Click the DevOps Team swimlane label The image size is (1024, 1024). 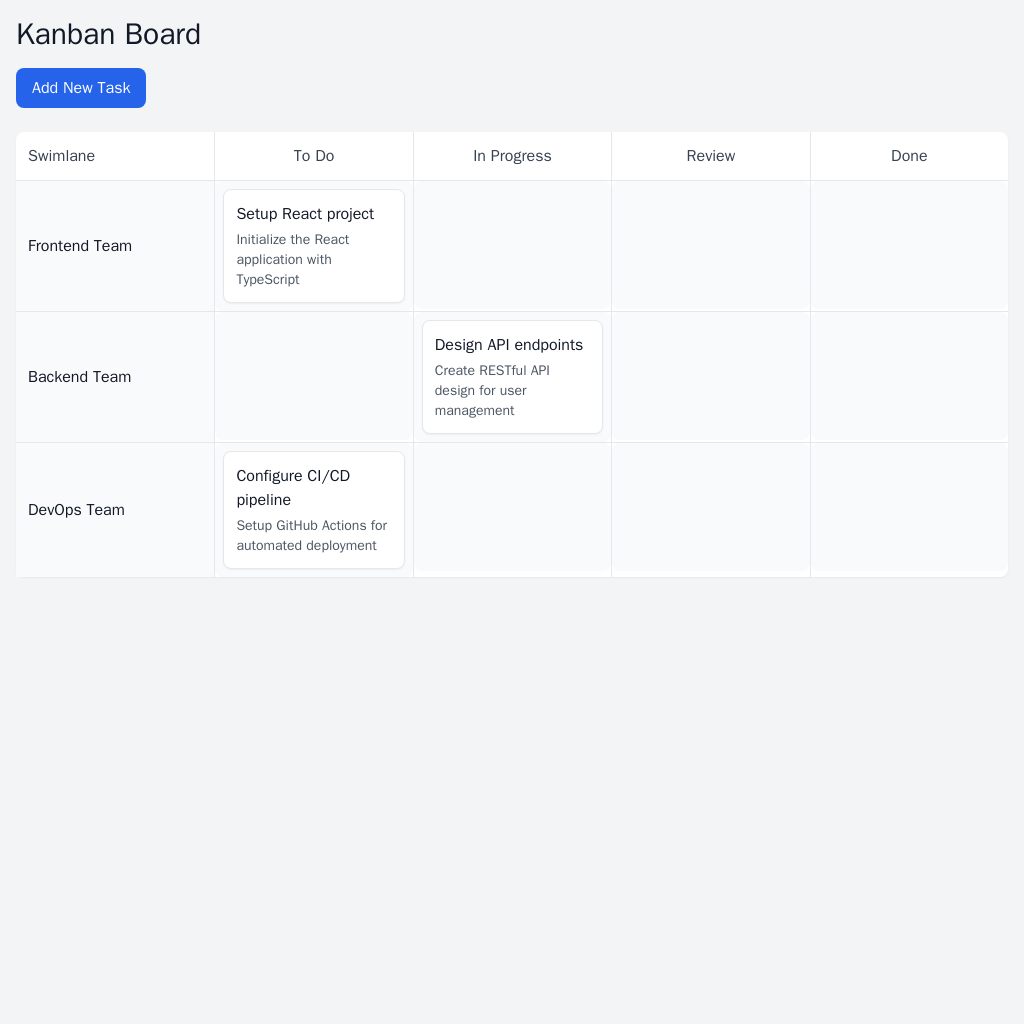point(77,510)
